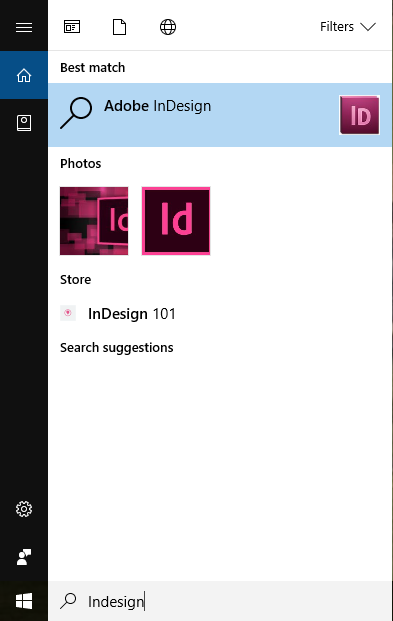This screenshot has width=393, height=621.
Task: Open the hamburger menu in sidebar
Action: coord(24,27)
